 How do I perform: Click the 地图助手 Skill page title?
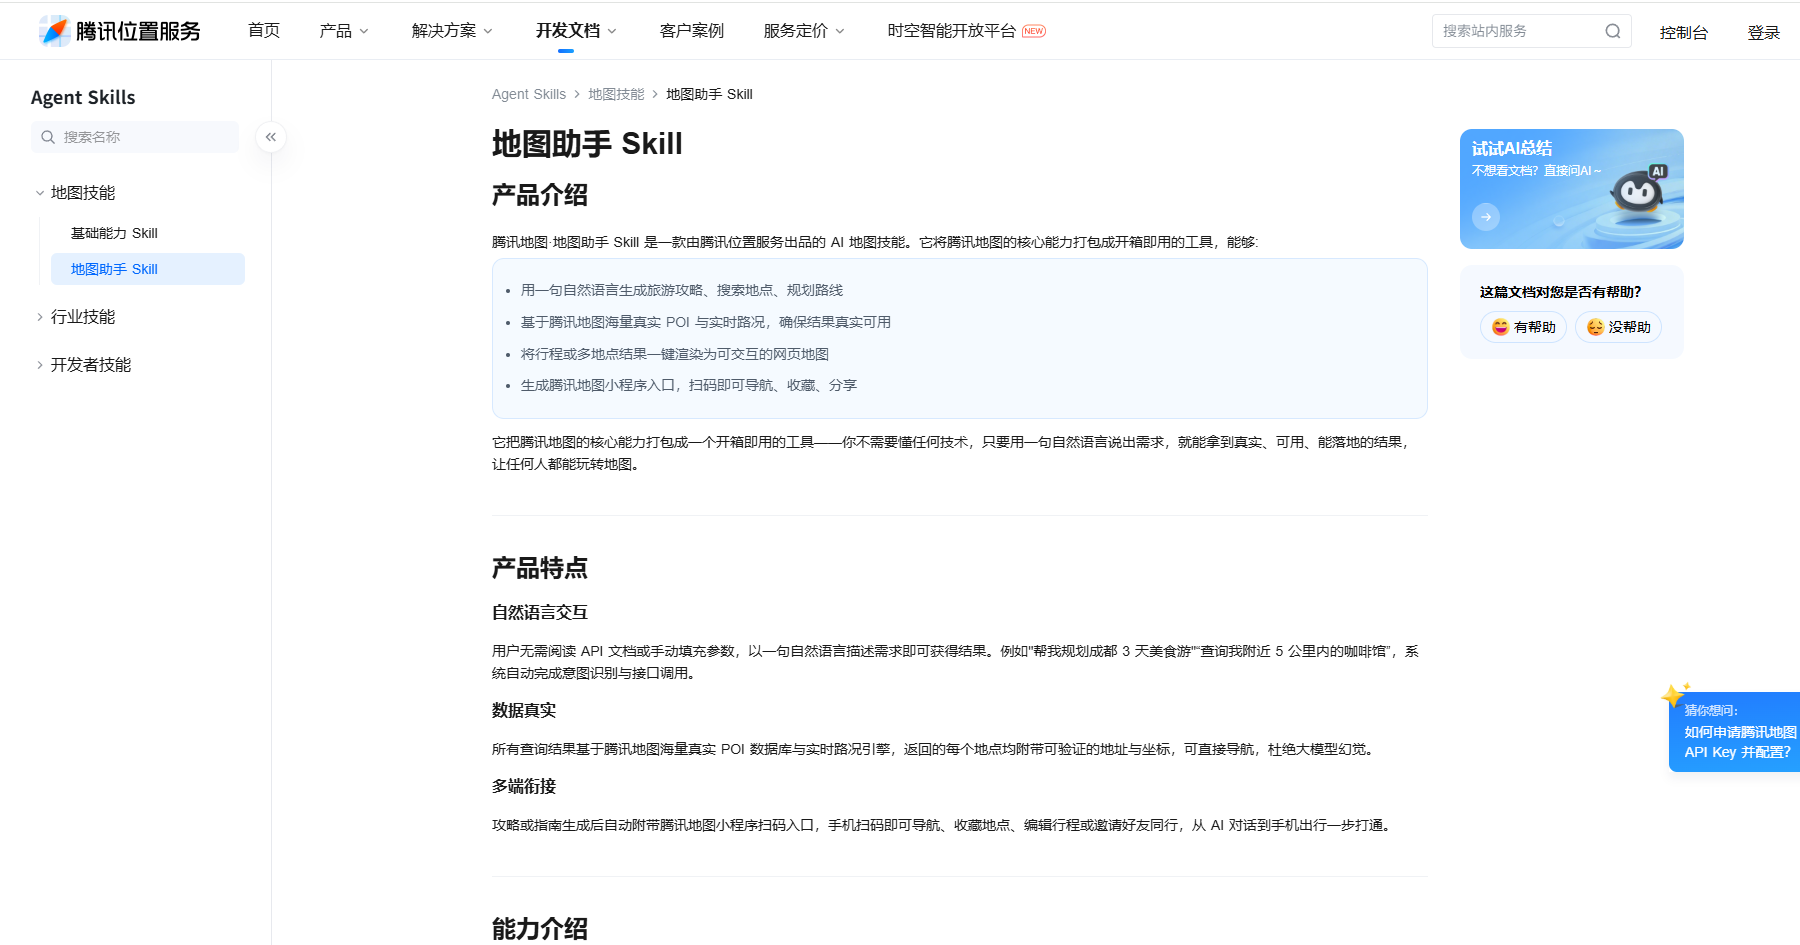tap(587, 144)
